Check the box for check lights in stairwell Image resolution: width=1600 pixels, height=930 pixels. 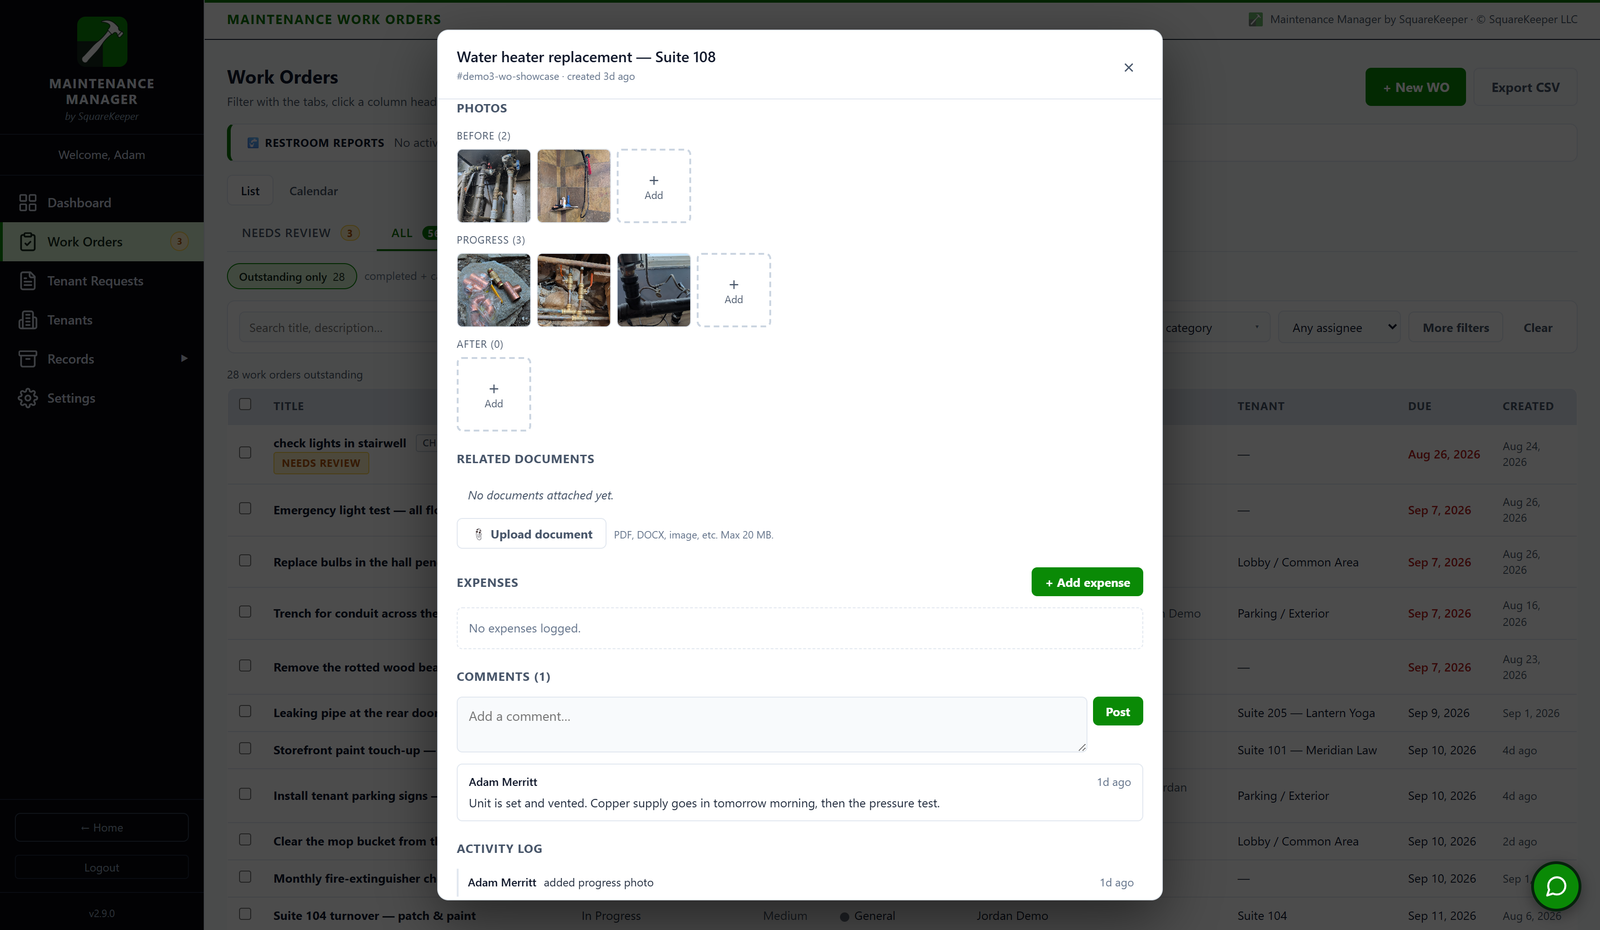(245, 452)
